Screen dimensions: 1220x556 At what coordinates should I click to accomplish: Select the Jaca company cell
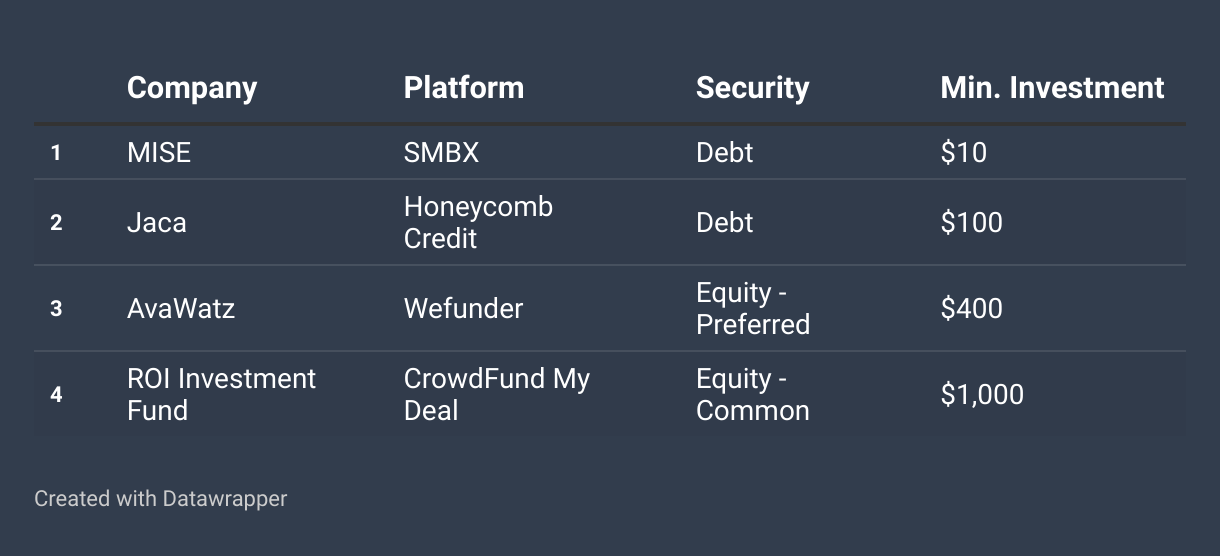click(157, 222)
